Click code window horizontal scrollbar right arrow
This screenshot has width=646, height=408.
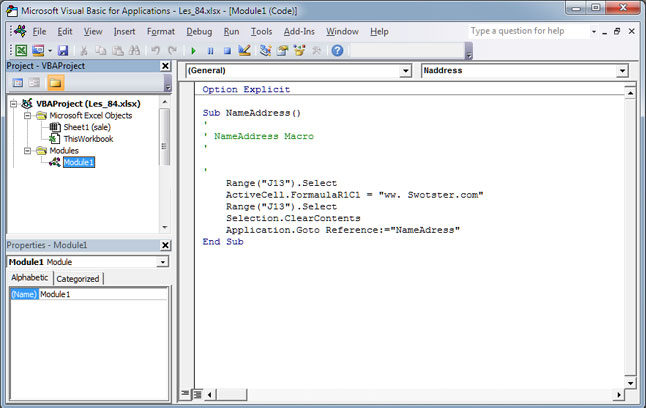(x=618, y=395)
